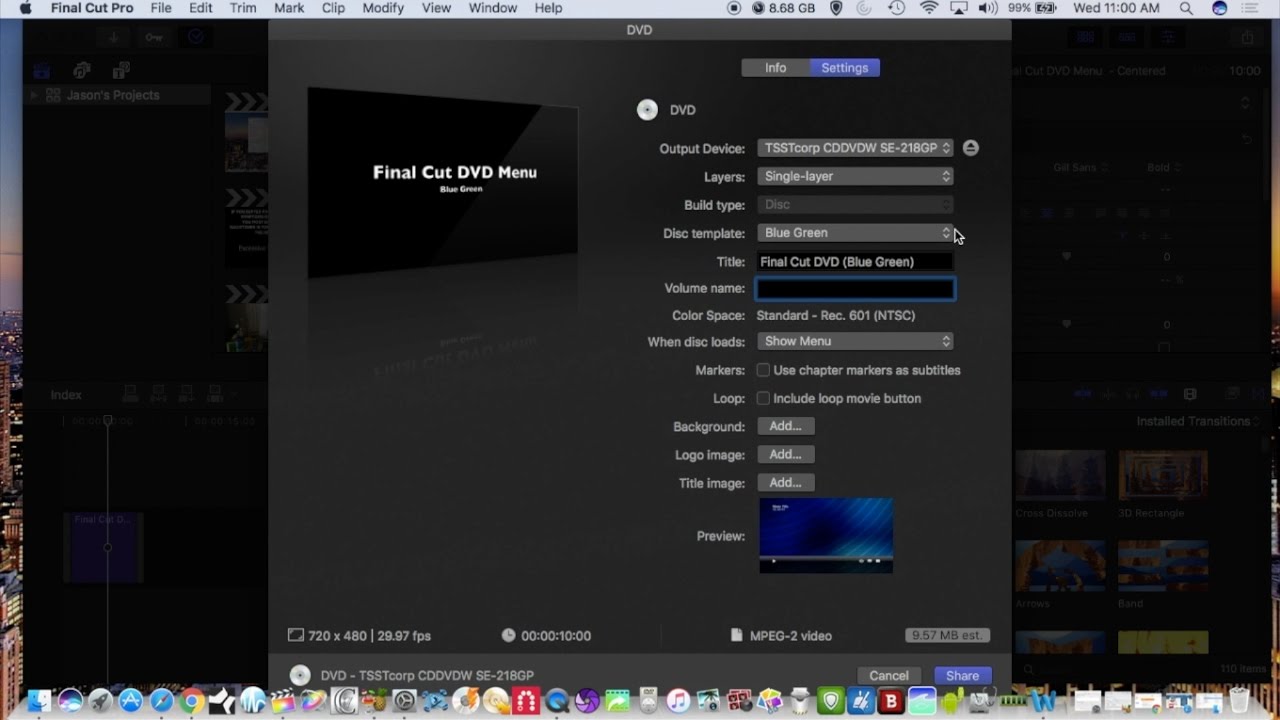Open Launchpad from the Dock

click(100, 701)
